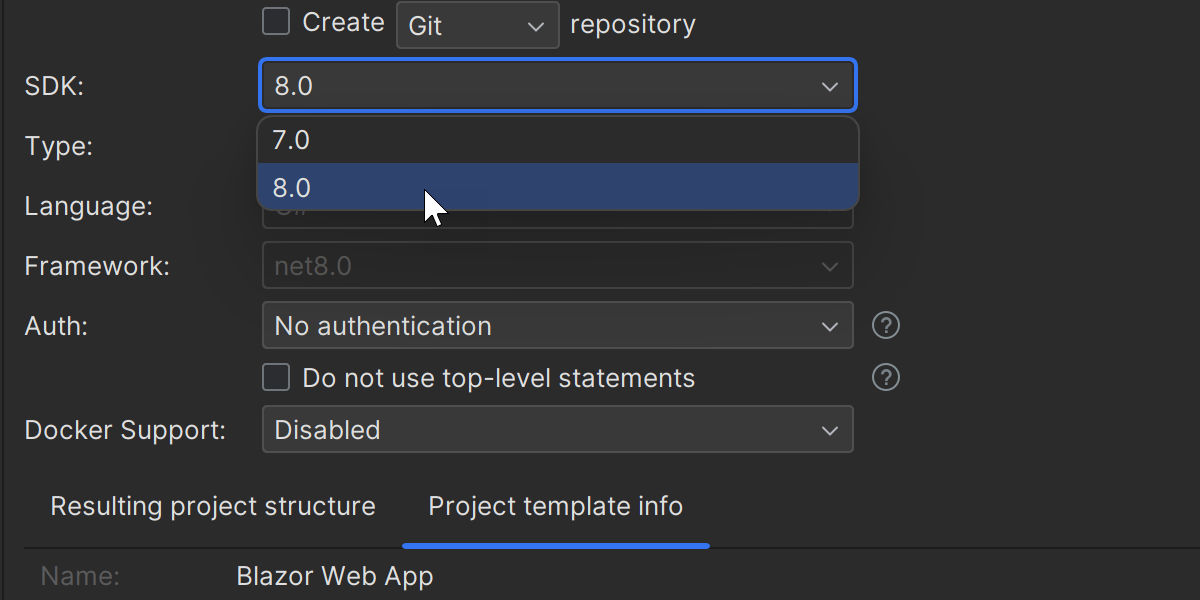Viewport: 1200px width, 600px height.
Task: Check 'Do not use top-level statements'
Action: pos(276,378)
